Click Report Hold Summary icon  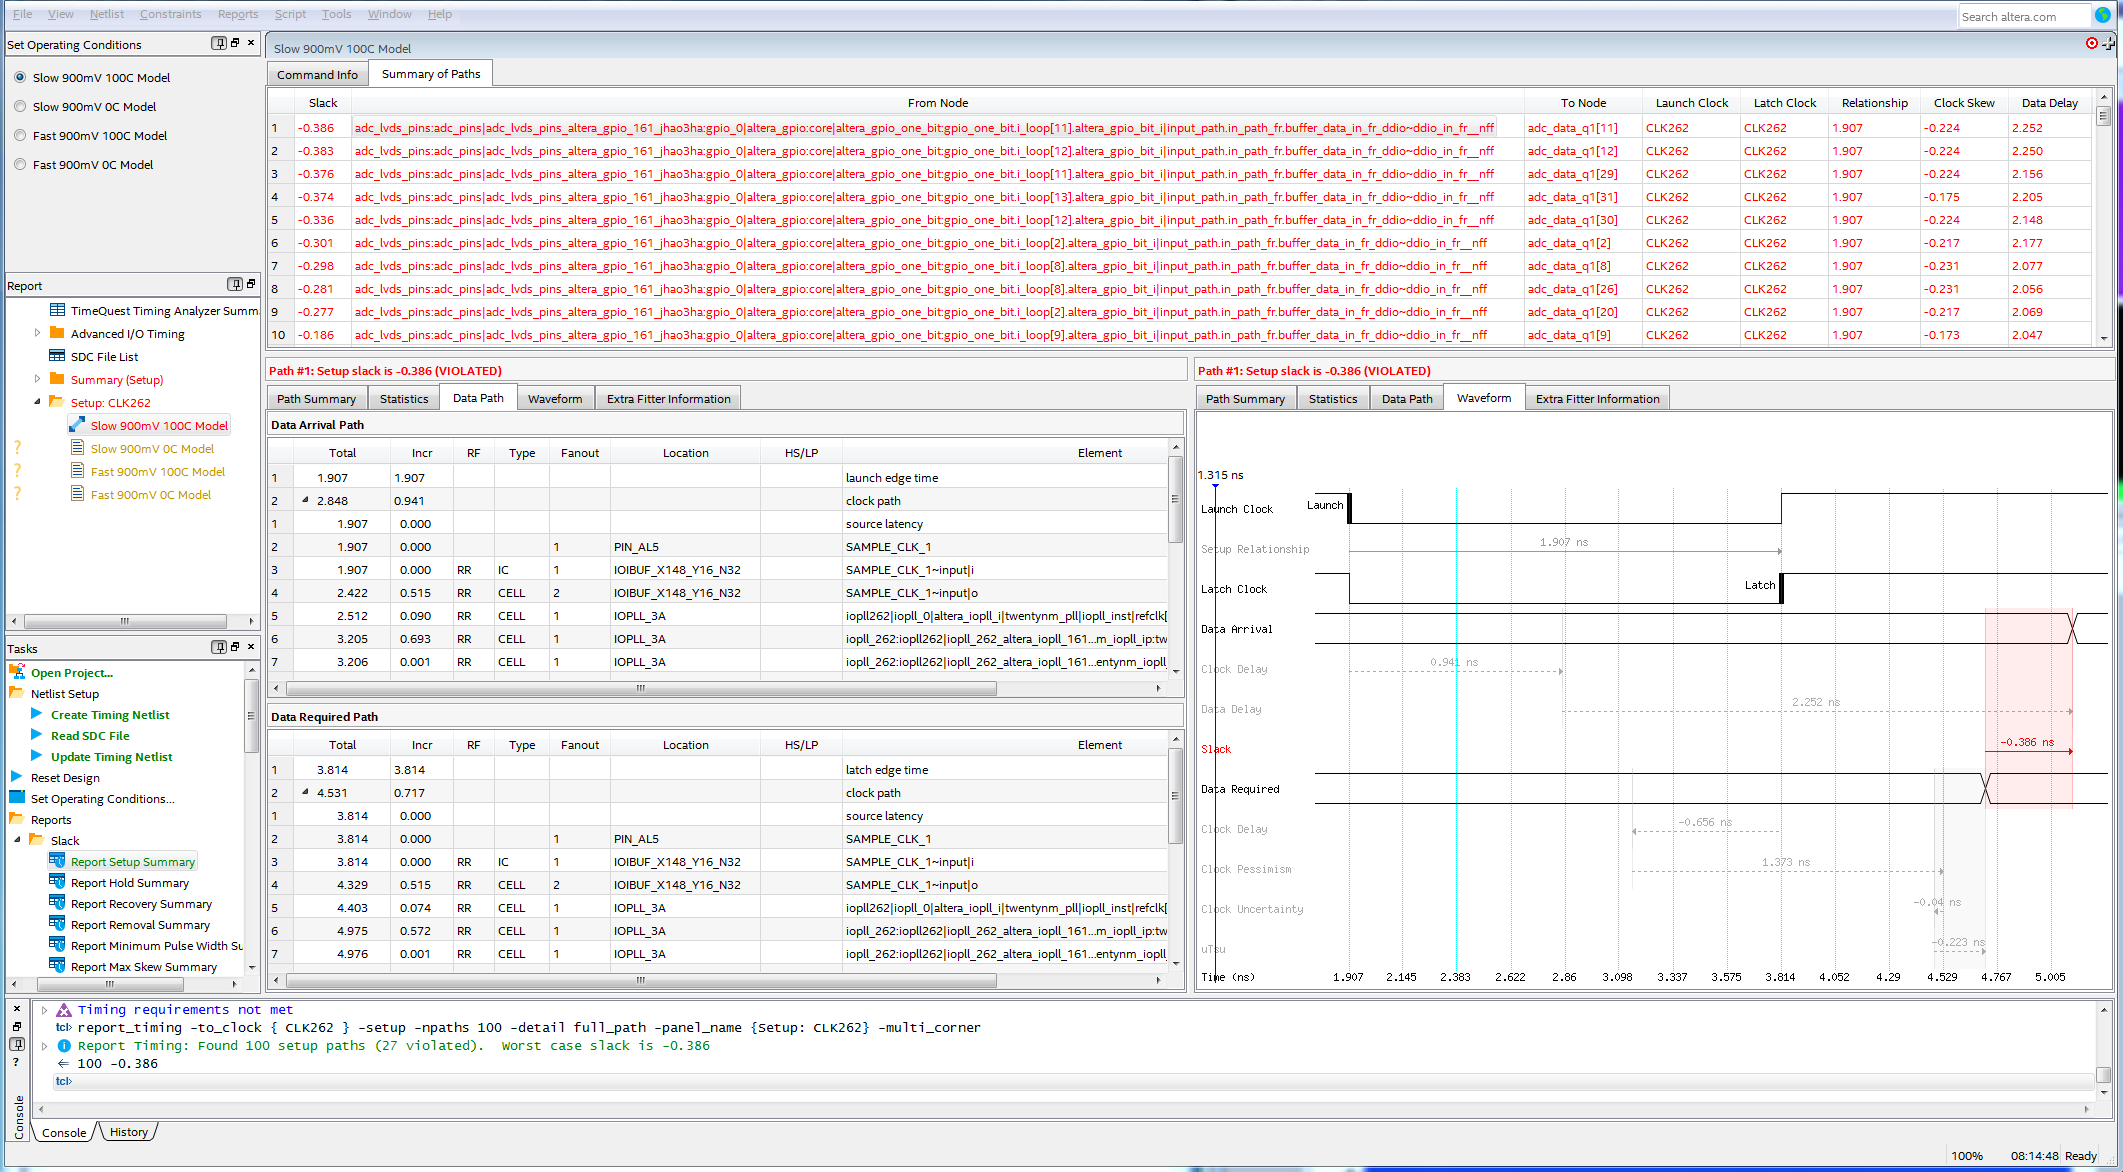tap(57, 882)
